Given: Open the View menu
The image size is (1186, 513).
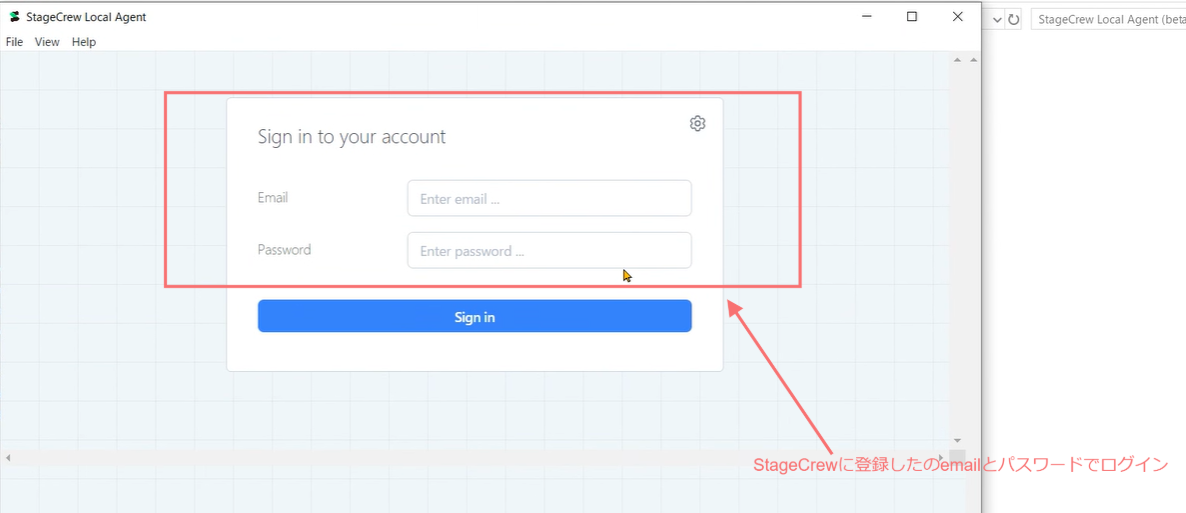Looking at the screenshot, I should tap(47, 42).
